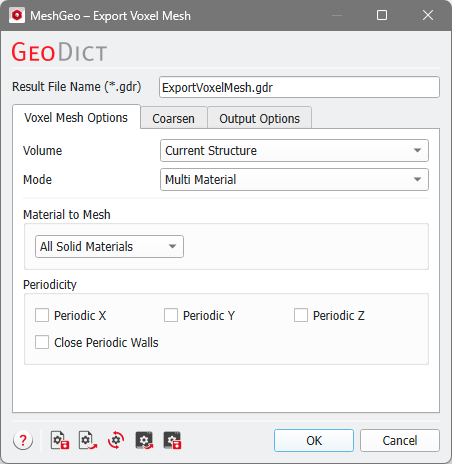Click the Result File Name input field

299,87
